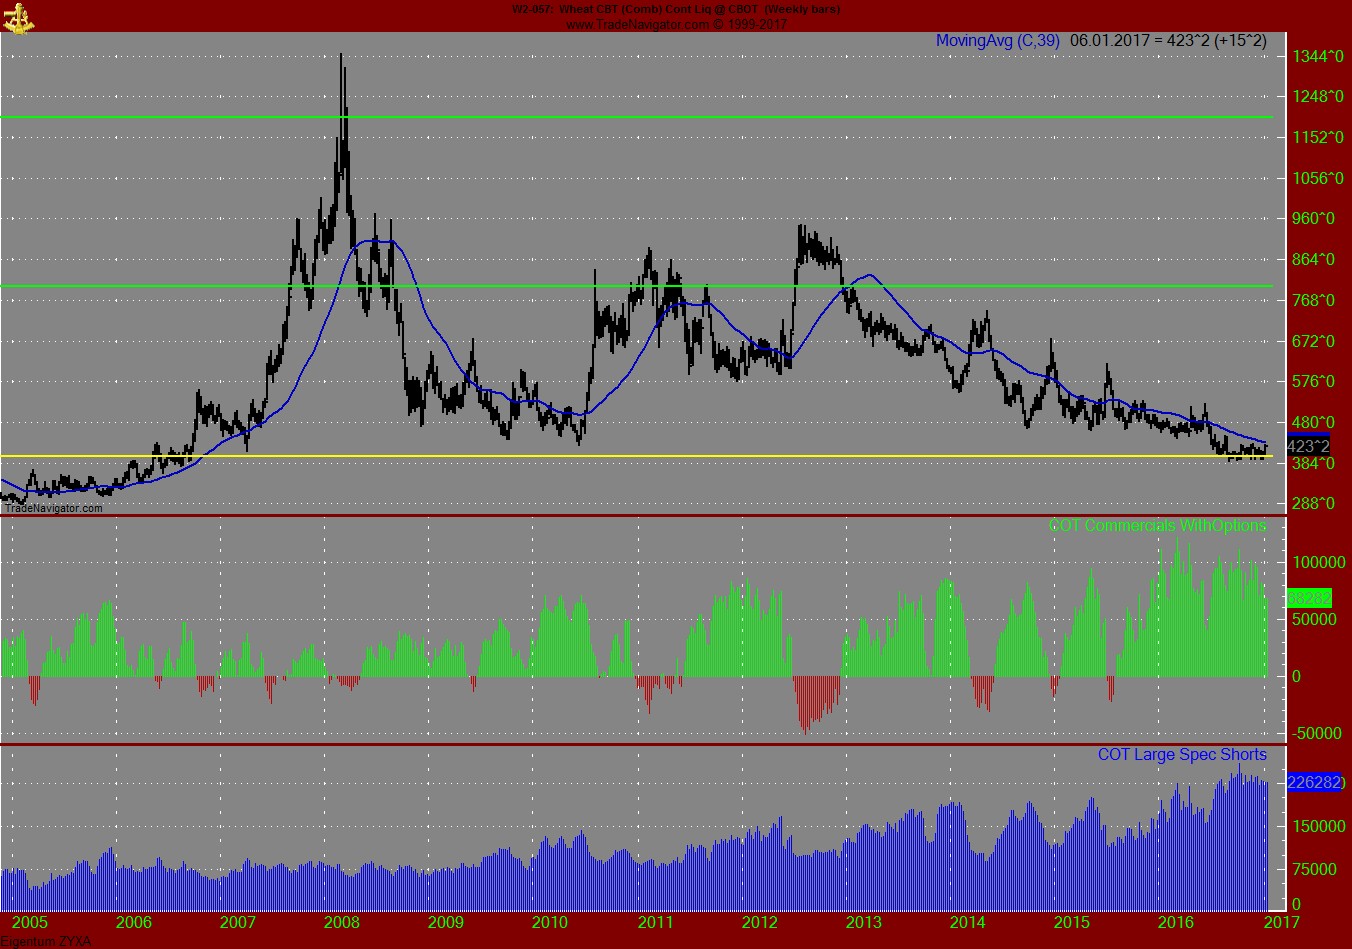1352x949 pixels.
Task: Click the golden anchor application logo
Action: click(x=17, y=17)
